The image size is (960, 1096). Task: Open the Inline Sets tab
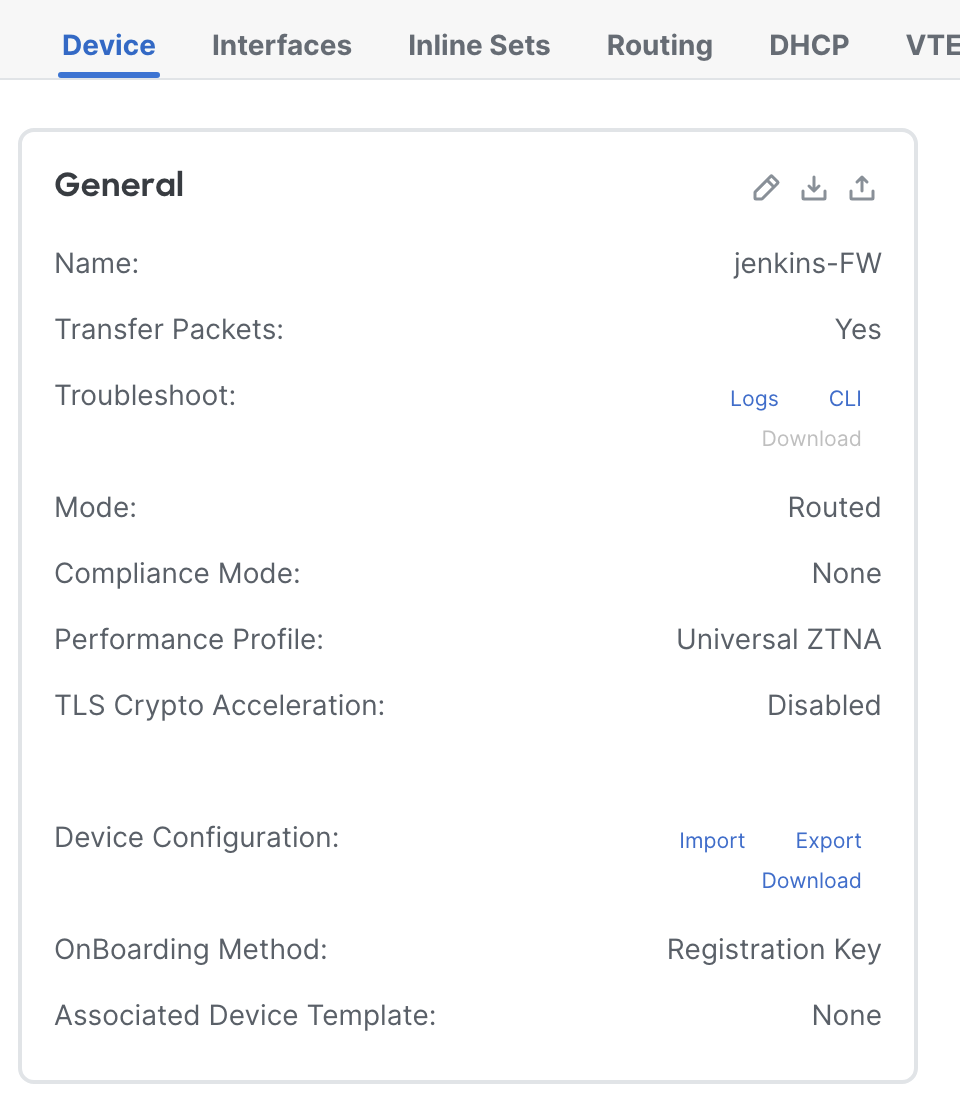point(479,45)
